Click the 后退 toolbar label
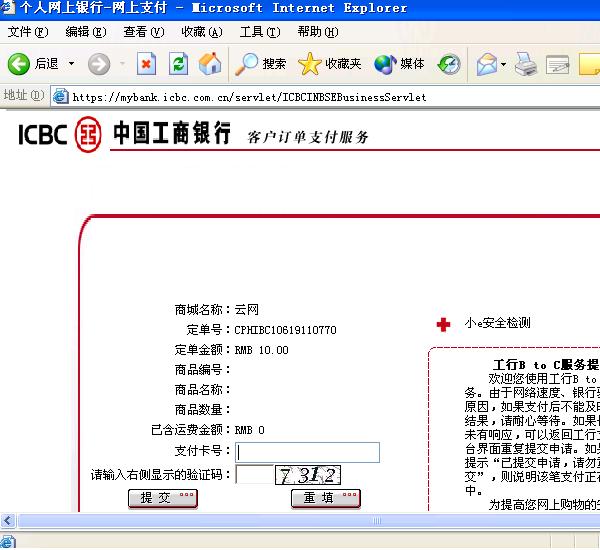This screenshot has height=550, width=600. click(47, 64)
